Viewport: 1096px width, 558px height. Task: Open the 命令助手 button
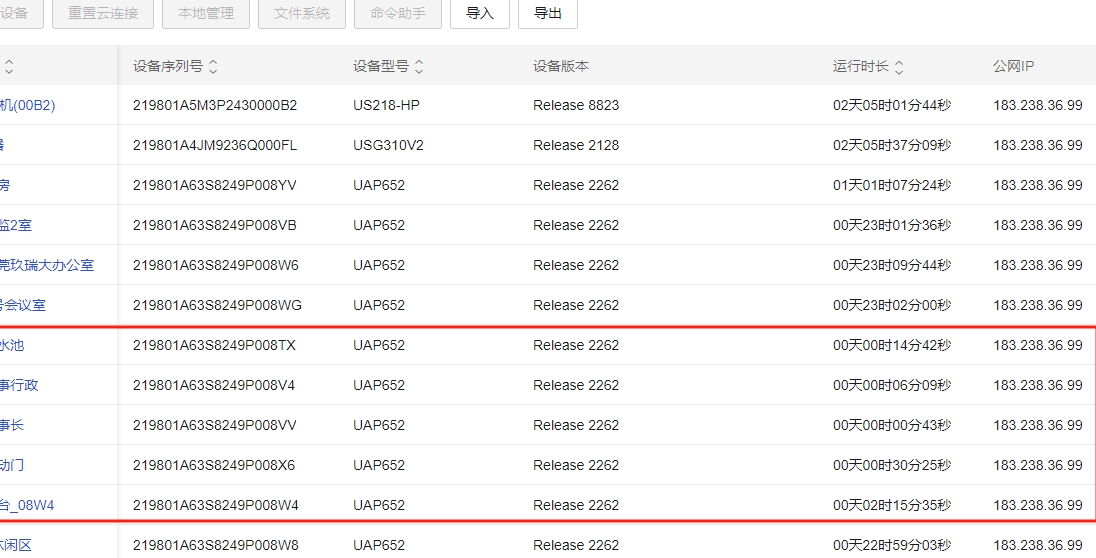coord(397,14)
